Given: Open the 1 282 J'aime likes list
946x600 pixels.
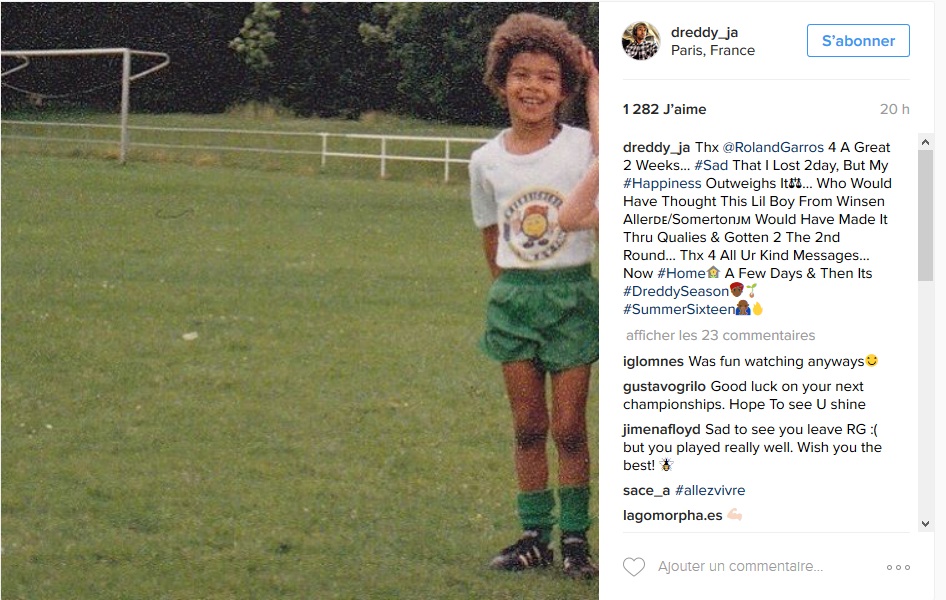Looking at the screenshot, I should pos(664,110).
